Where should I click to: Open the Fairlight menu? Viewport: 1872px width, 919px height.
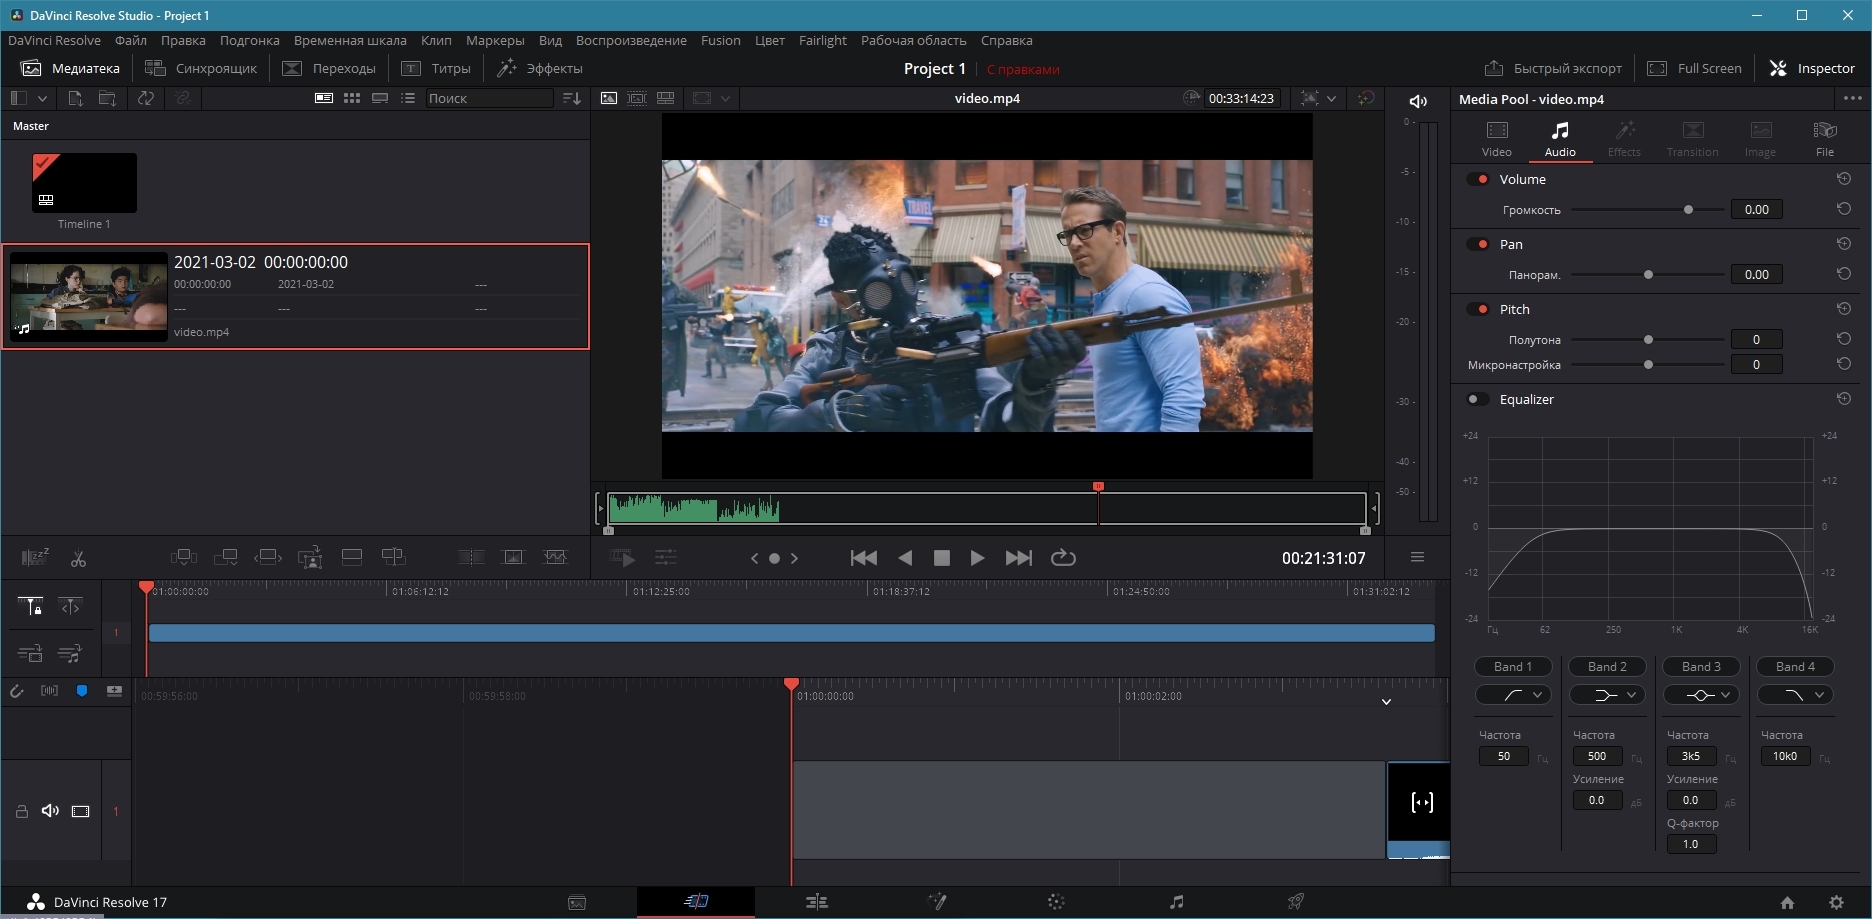(822, 40)
